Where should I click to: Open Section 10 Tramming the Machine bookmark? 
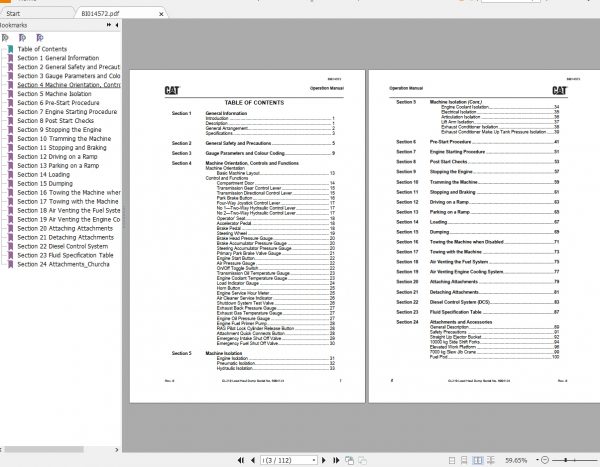(64, 139)
